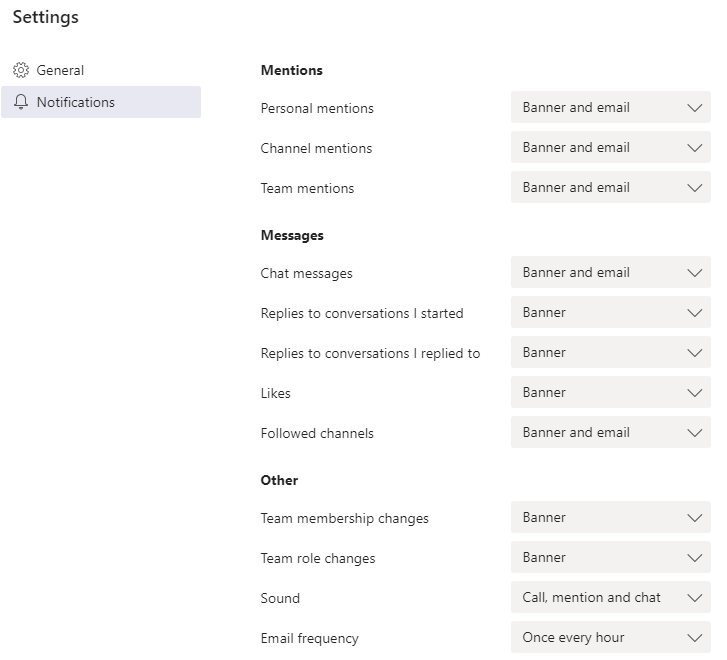Click the Notifications bell icon
Image resolution: width=727 pixels, height=660 pixels.
(x=21, y=102)
